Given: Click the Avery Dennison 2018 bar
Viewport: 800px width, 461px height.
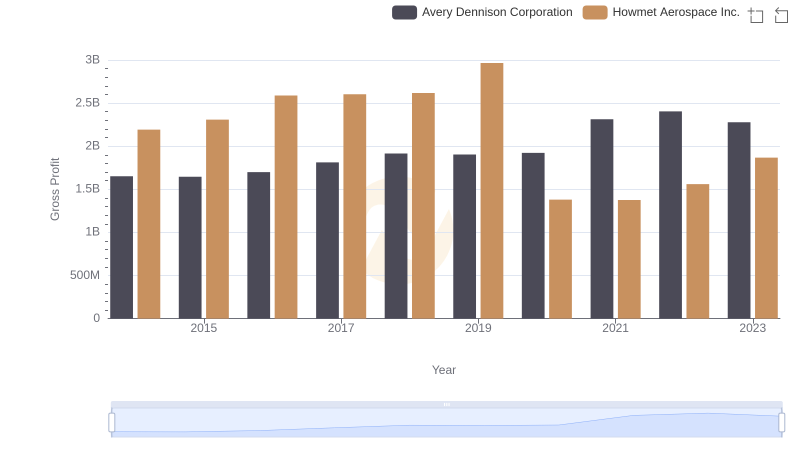Looking at the screenshot, I should click(x=396, y=236).
